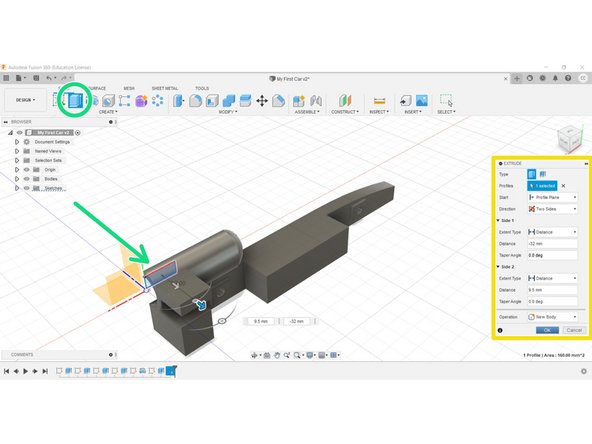Clear the Profiles selection with X
Screen dimensions: 592x444
coord(563,186)
